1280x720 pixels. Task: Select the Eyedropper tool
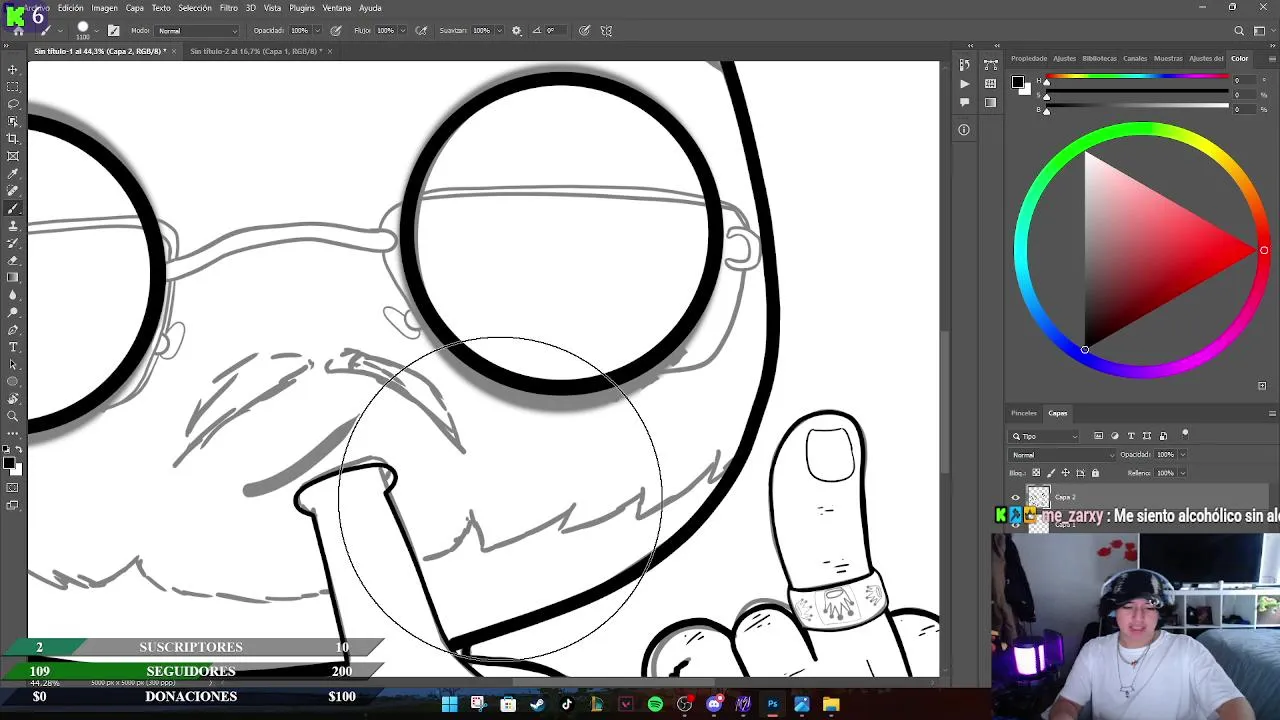pos(13,174)
